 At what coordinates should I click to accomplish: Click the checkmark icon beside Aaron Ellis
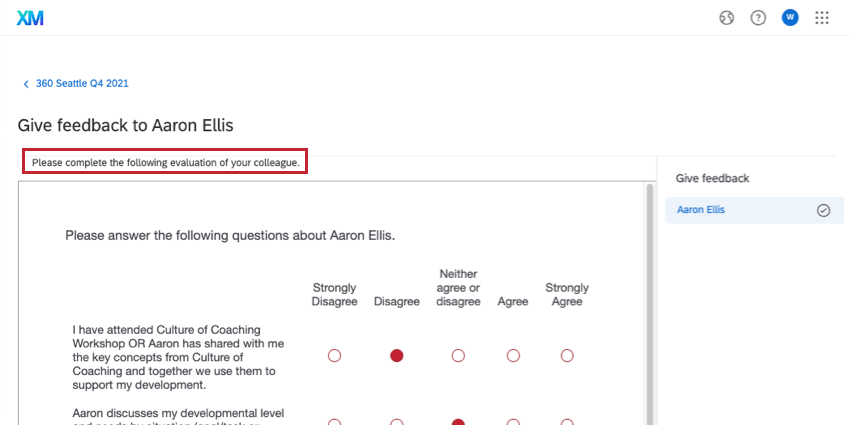[x=824, y=210]
